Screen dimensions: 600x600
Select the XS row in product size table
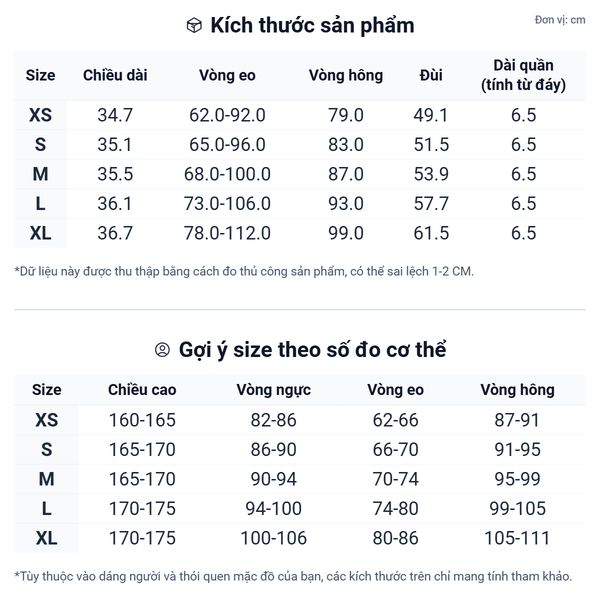coord(41,115)
